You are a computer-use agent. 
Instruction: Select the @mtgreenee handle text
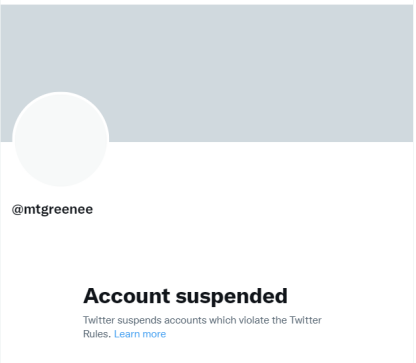[x=52, y=210]
